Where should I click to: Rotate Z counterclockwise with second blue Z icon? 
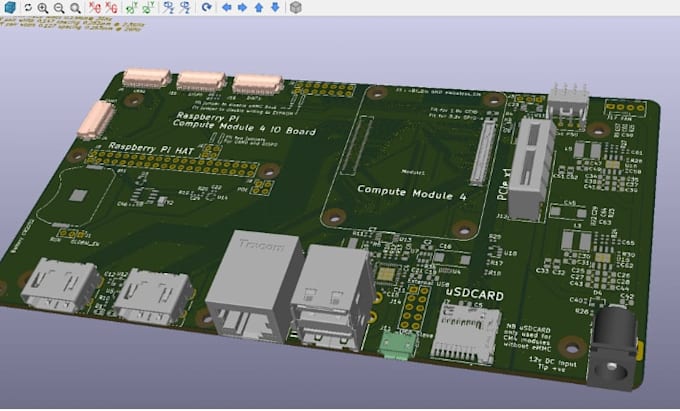185,7
